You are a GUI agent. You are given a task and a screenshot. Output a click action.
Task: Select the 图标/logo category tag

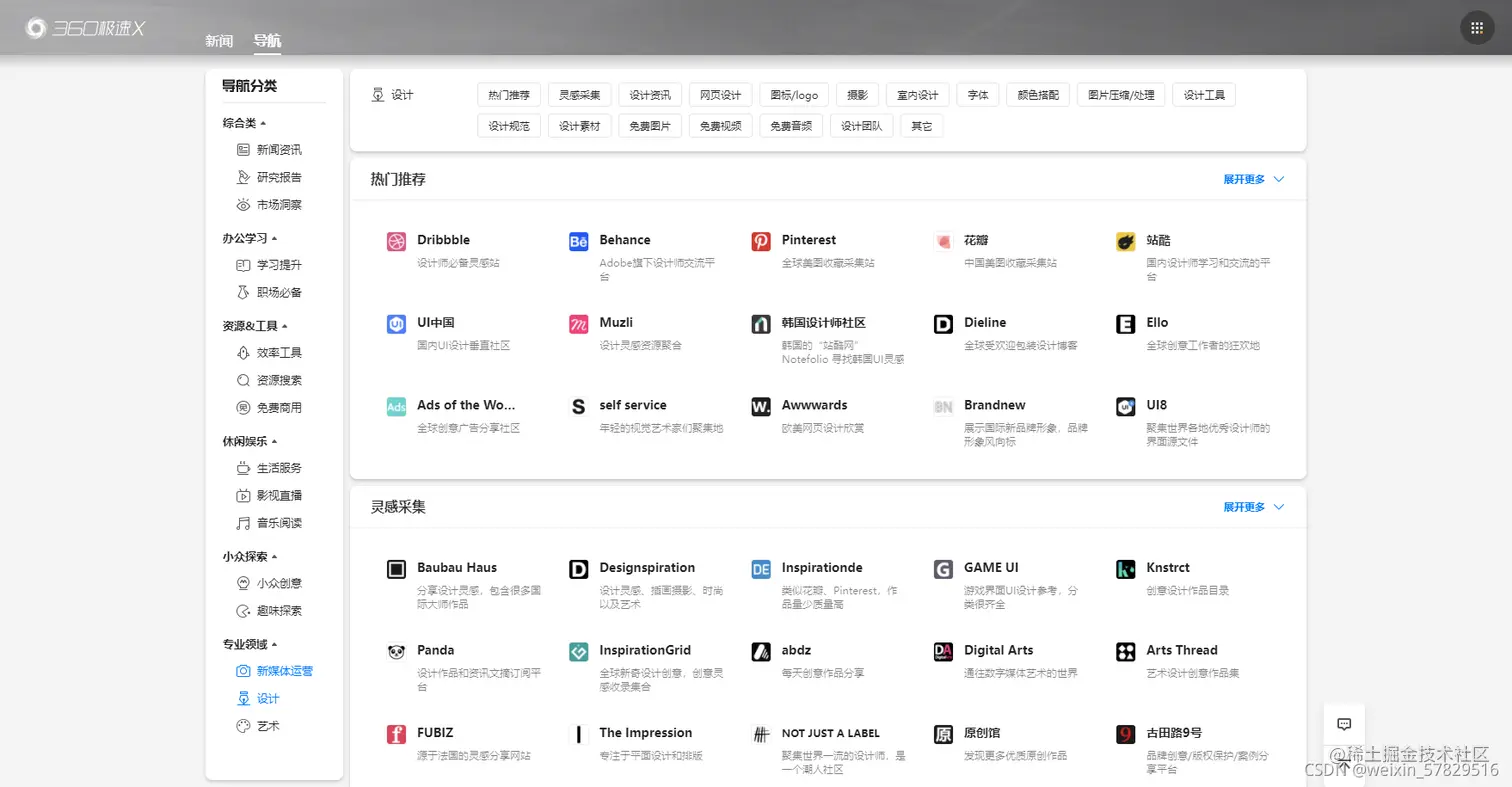click(794, 95)
